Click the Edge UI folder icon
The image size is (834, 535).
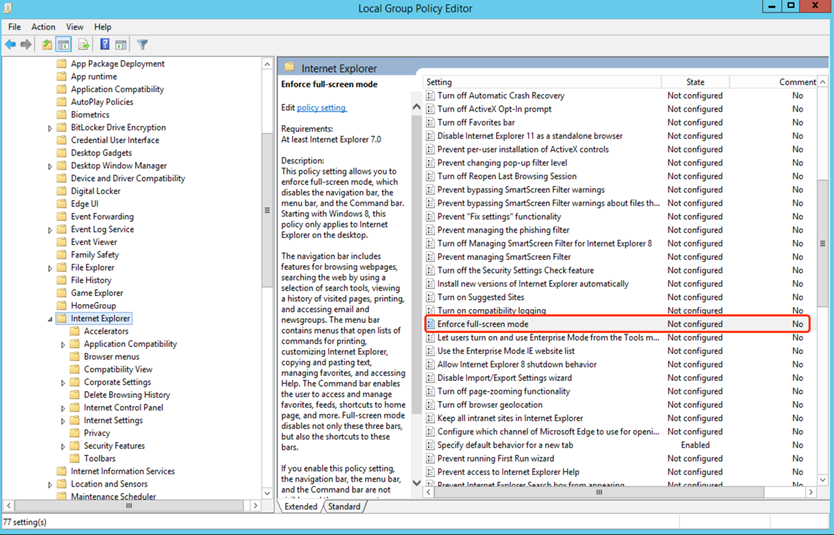(62, 204)
